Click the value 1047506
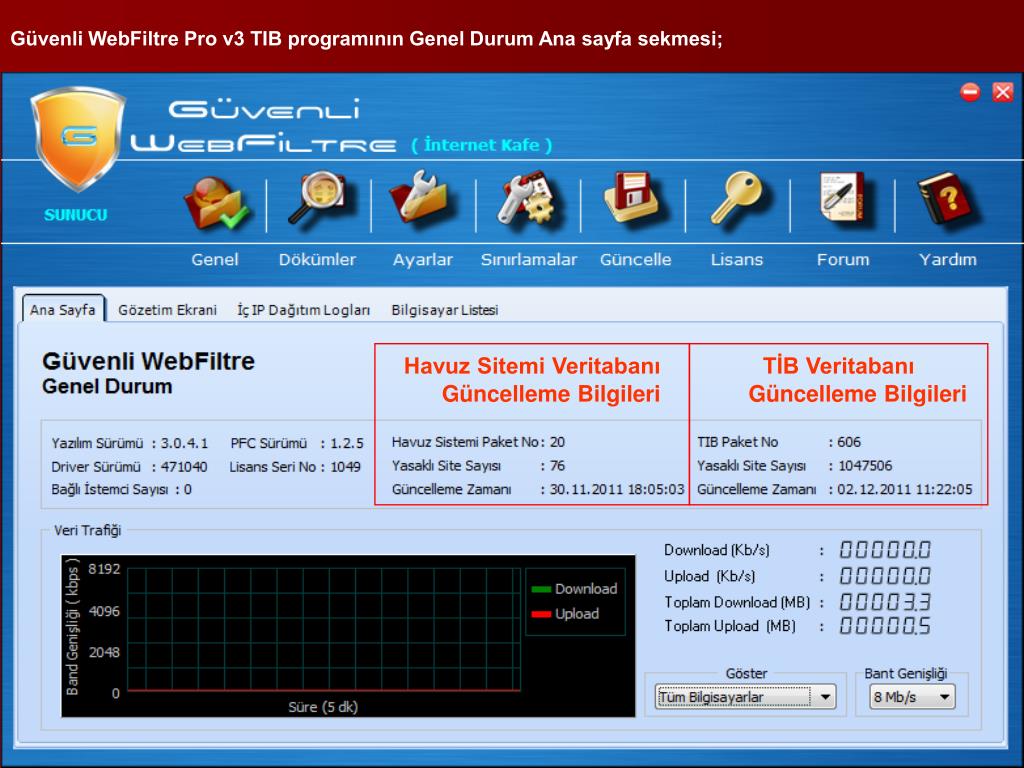 click(x=865, y=466)
